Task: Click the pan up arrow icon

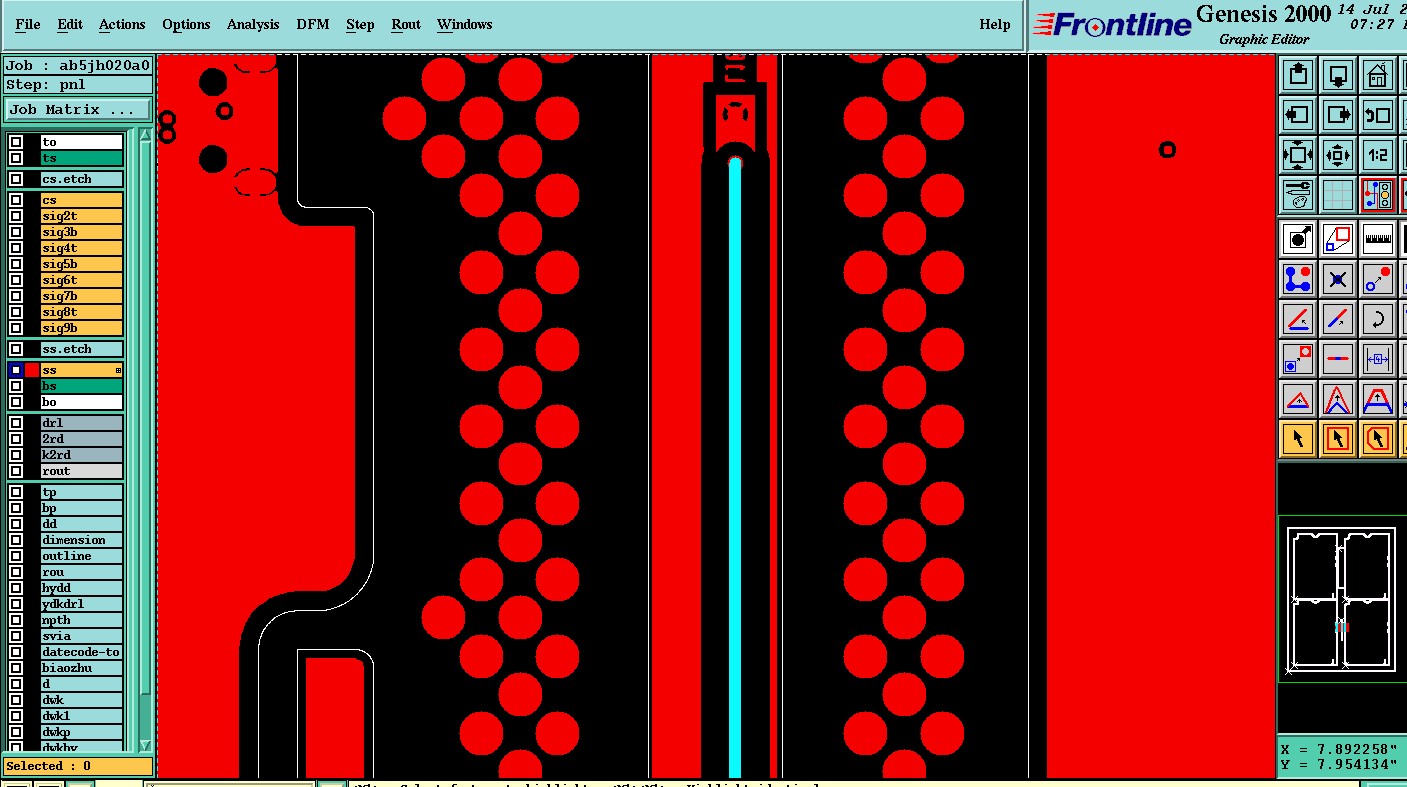Action: [x=1298, y=75]
